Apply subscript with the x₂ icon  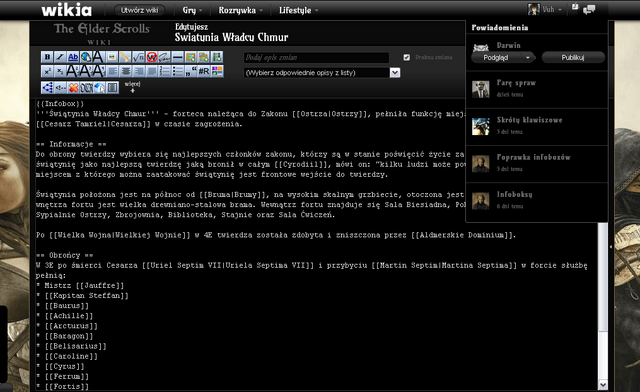coord(60,71)
